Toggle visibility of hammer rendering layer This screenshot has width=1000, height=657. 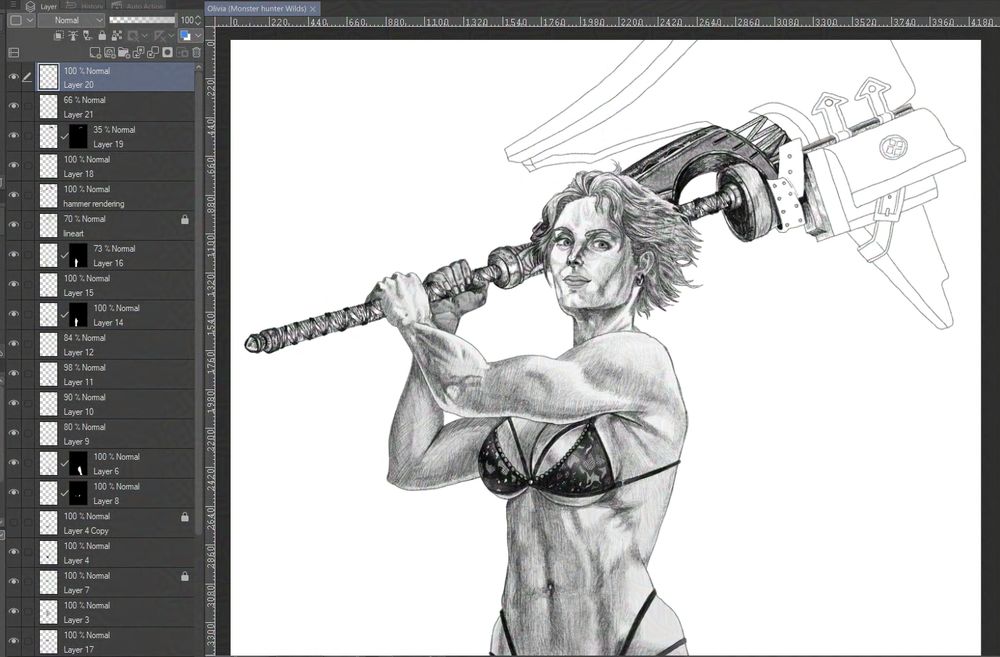point(13,195)
